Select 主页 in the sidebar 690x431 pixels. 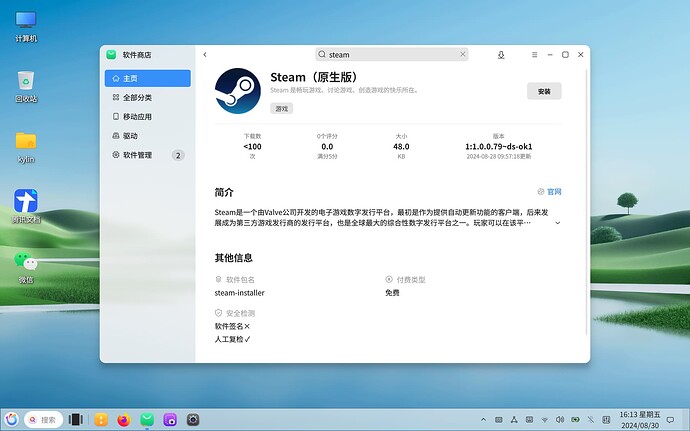pos(148,78)
